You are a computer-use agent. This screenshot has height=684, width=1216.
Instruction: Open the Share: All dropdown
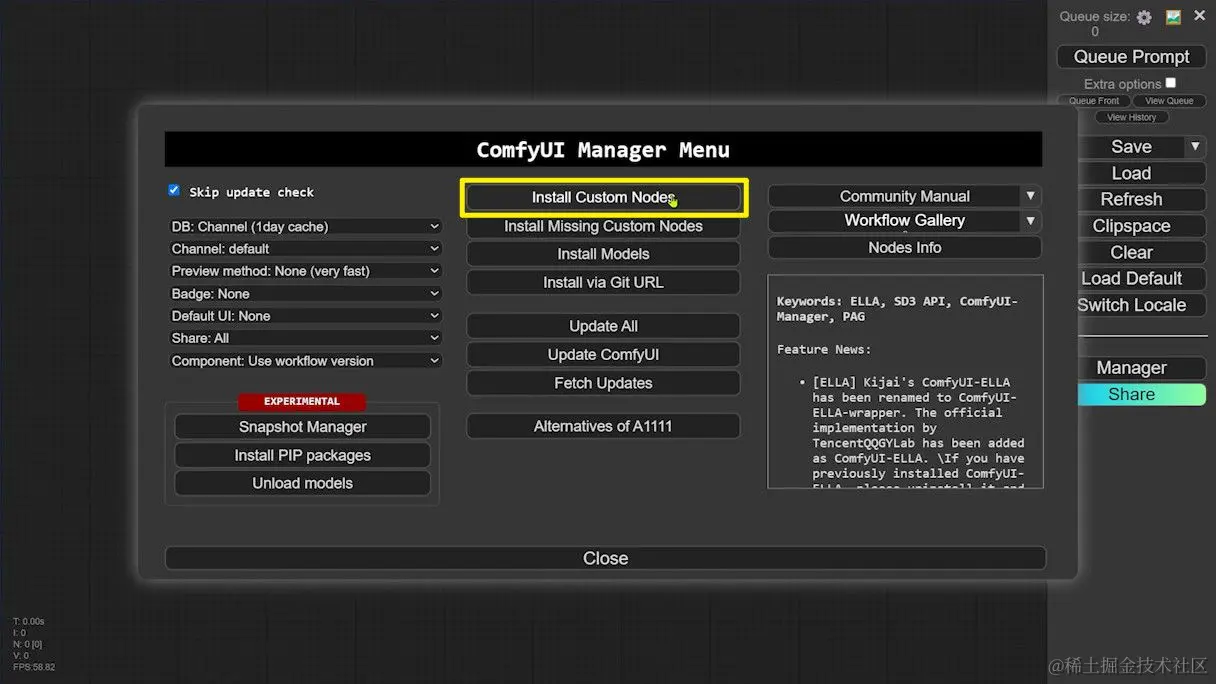point(305,338)
